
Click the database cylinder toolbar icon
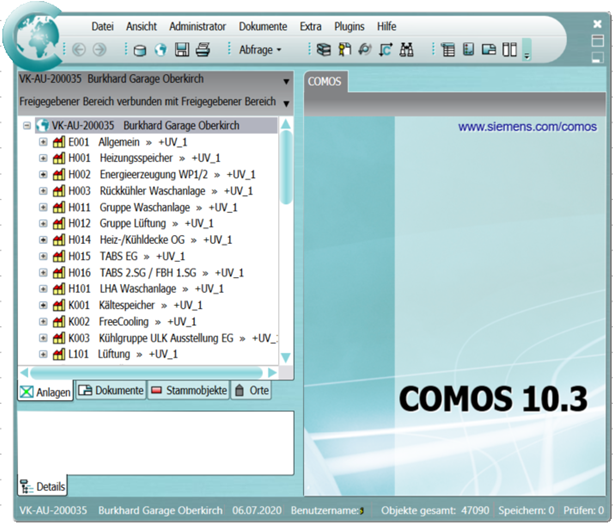click(139, 49)
